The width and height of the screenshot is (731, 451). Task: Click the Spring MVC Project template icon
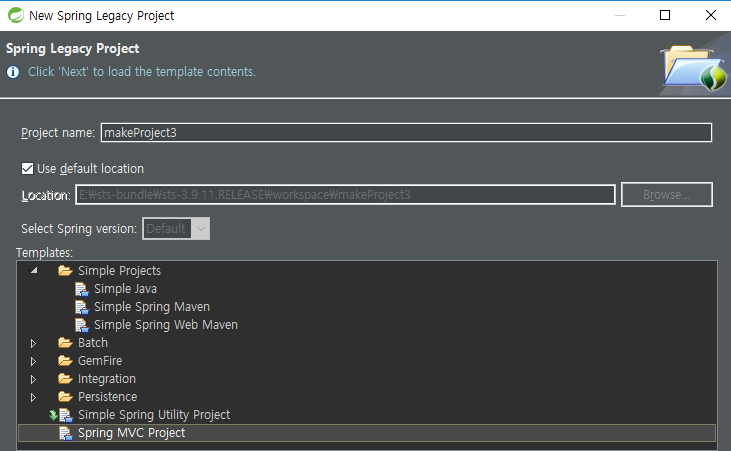click(65, 433)
